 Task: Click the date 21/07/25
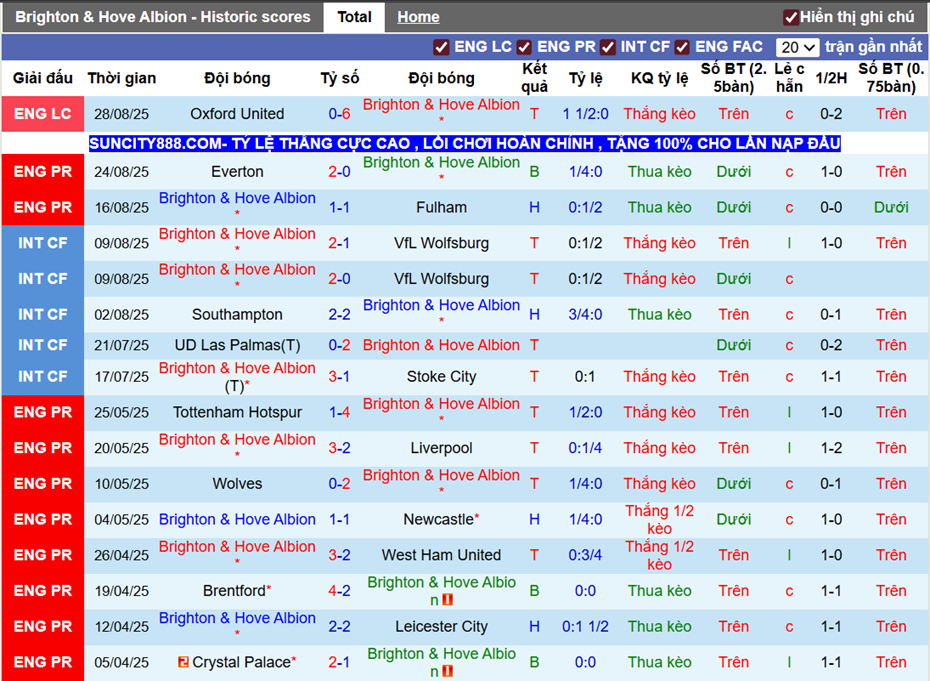click(x=122, y=345)
